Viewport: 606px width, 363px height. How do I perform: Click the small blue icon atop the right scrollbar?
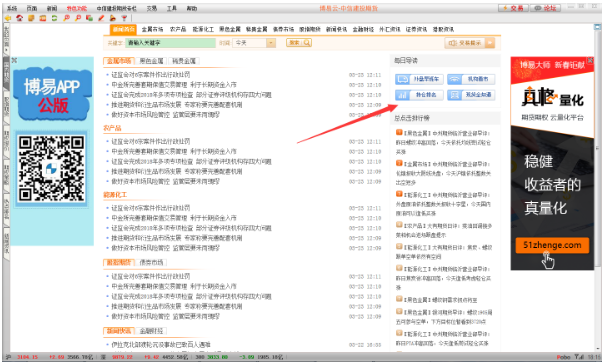597,27
